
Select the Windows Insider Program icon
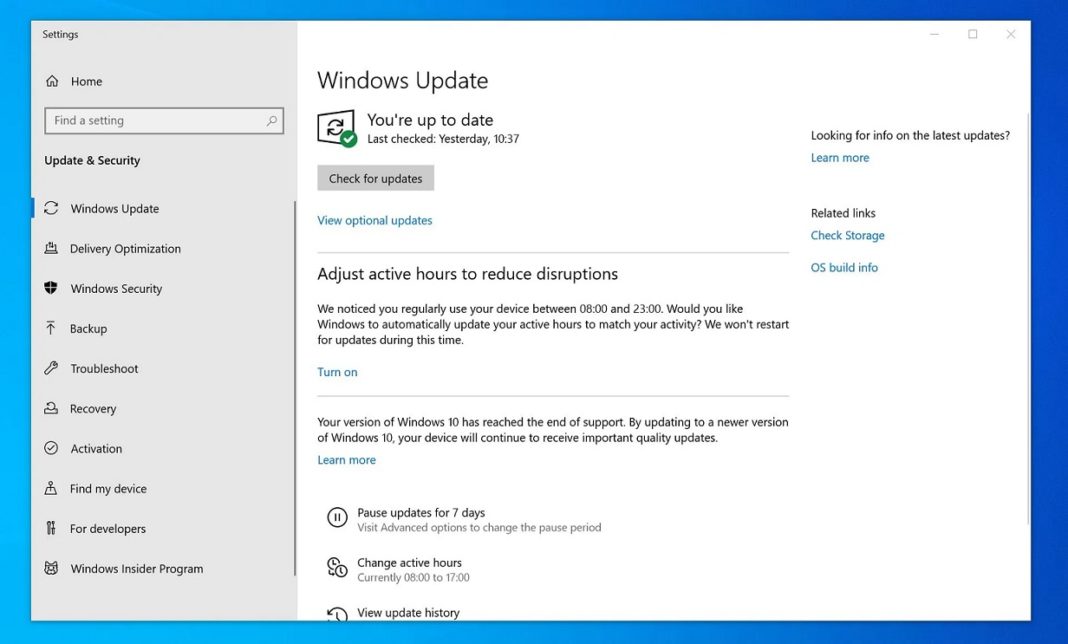(52, 568)
